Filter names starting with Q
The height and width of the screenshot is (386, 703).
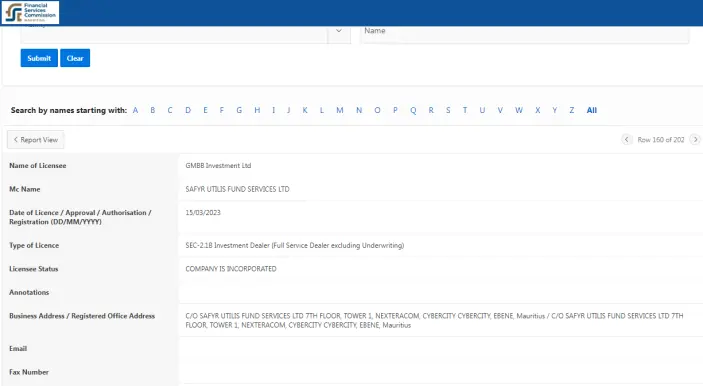pyautogui.click(x=413, y=110)
